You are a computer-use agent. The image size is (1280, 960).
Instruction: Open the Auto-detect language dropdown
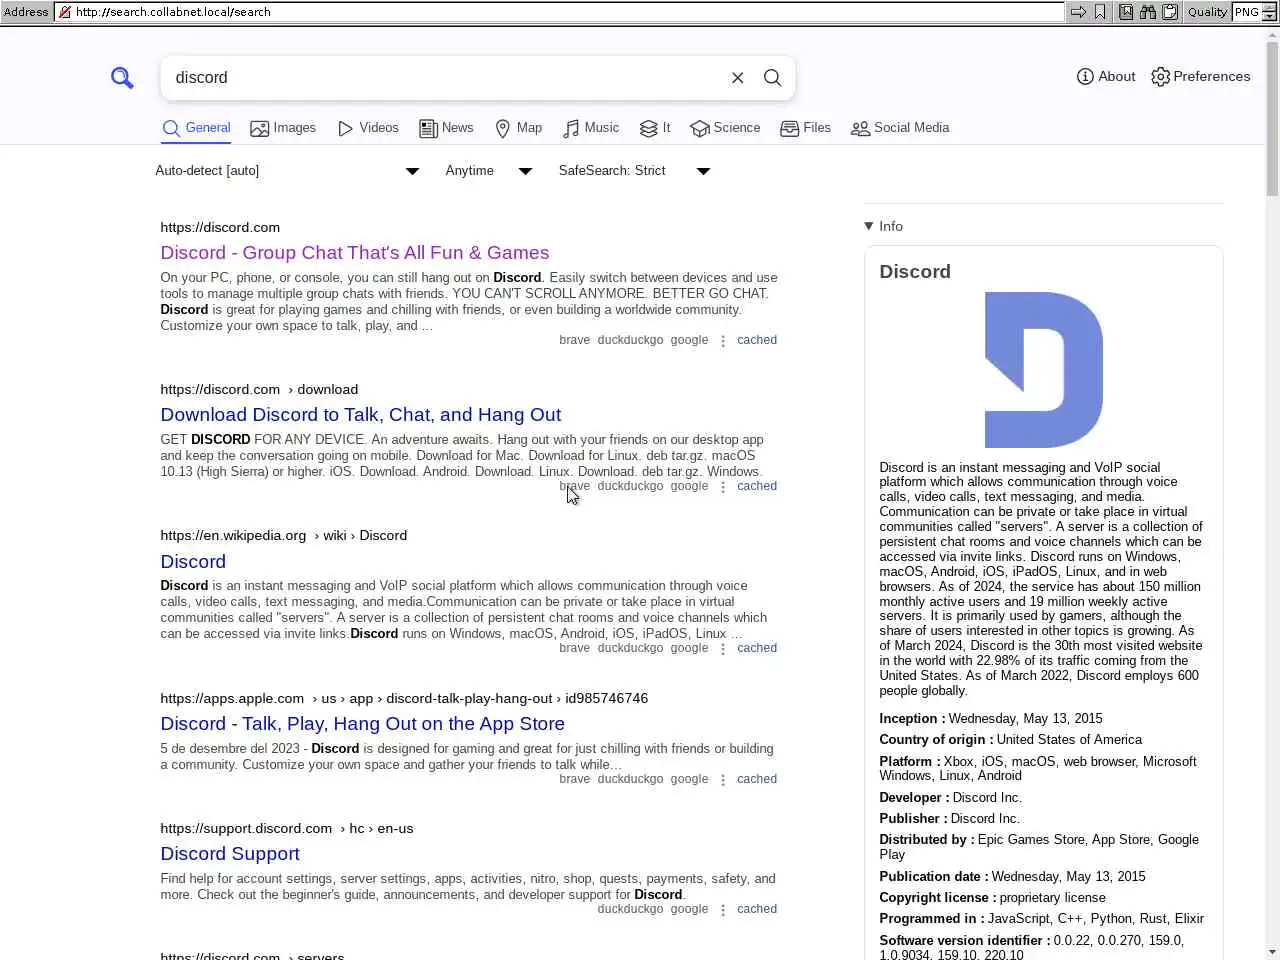[x=287, y=171]
